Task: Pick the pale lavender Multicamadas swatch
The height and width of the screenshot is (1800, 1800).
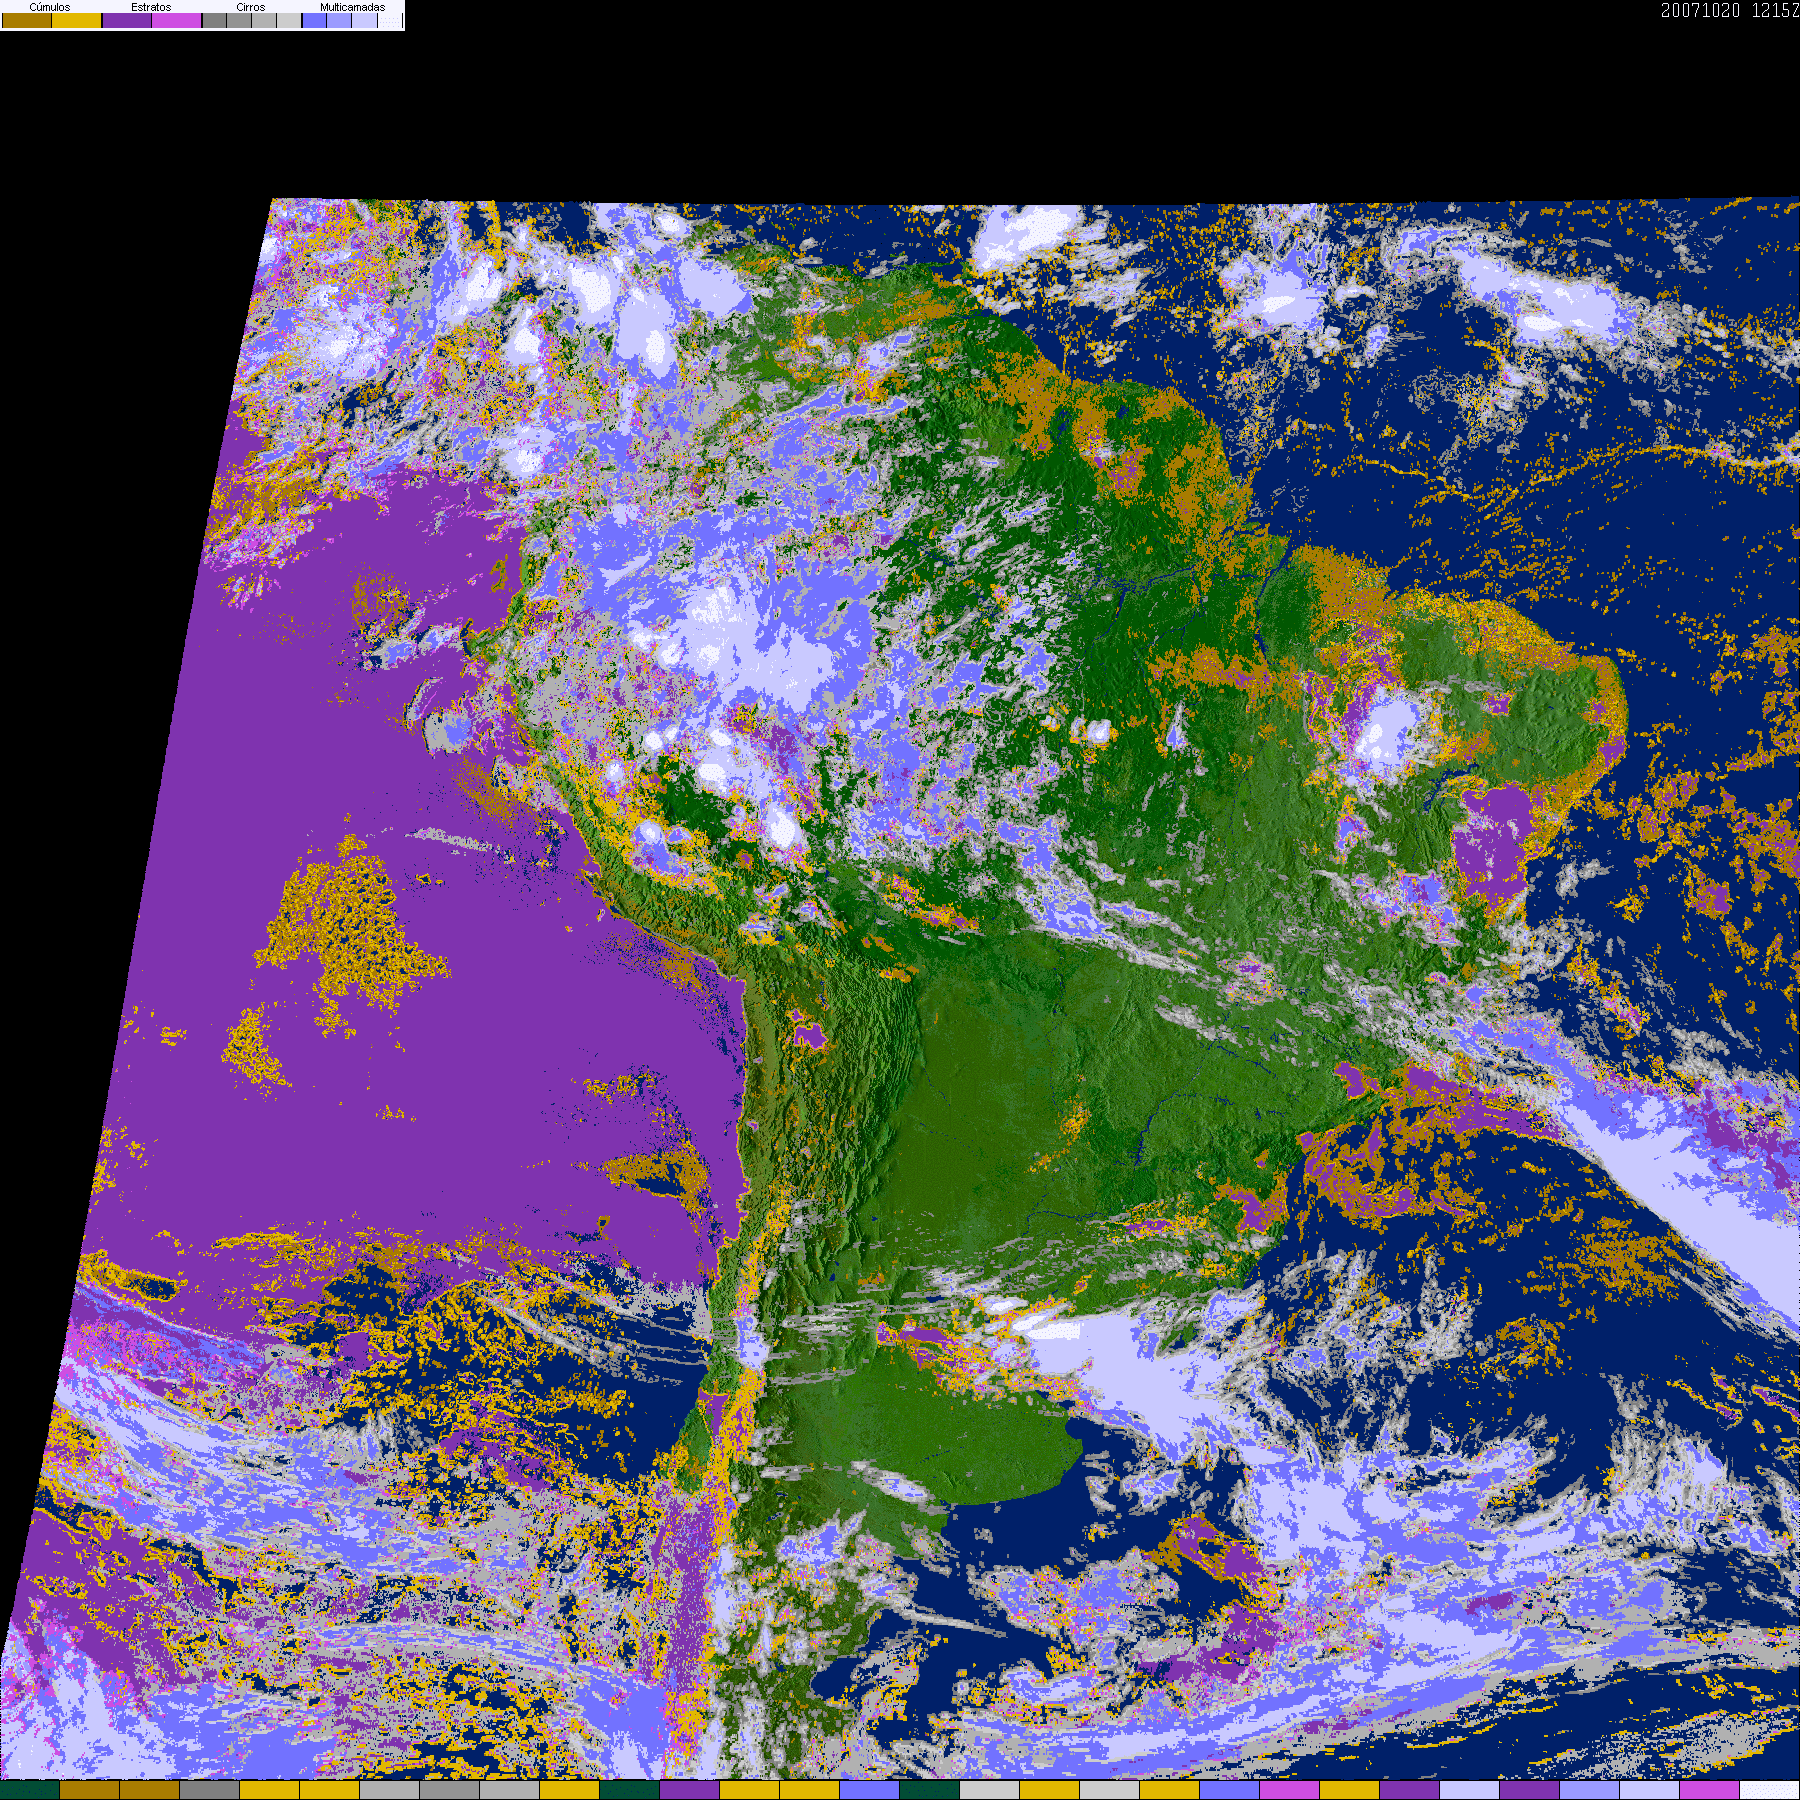Action: point(365,21)
